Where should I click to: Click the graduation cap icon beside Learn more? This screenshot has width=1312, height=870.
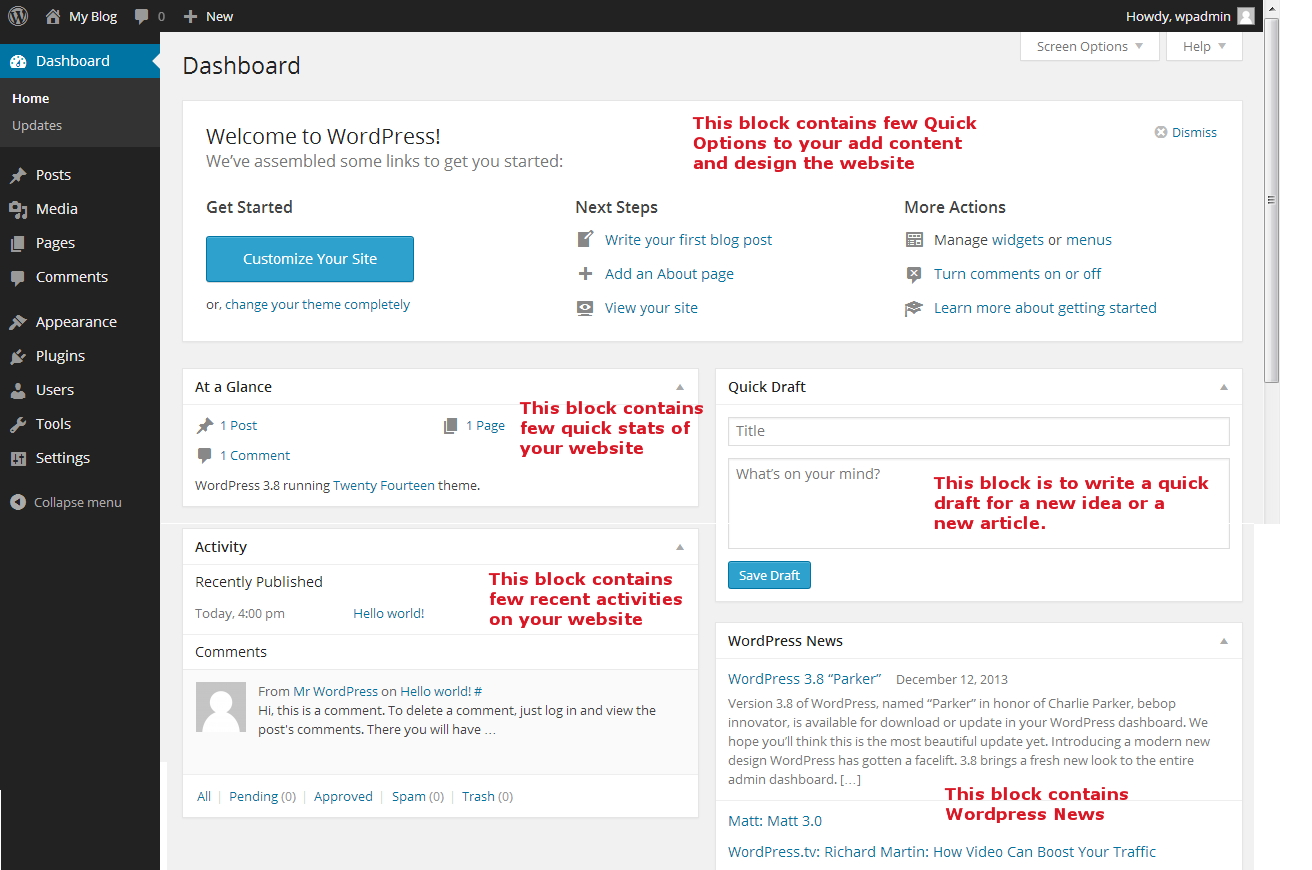pos(914,308)
